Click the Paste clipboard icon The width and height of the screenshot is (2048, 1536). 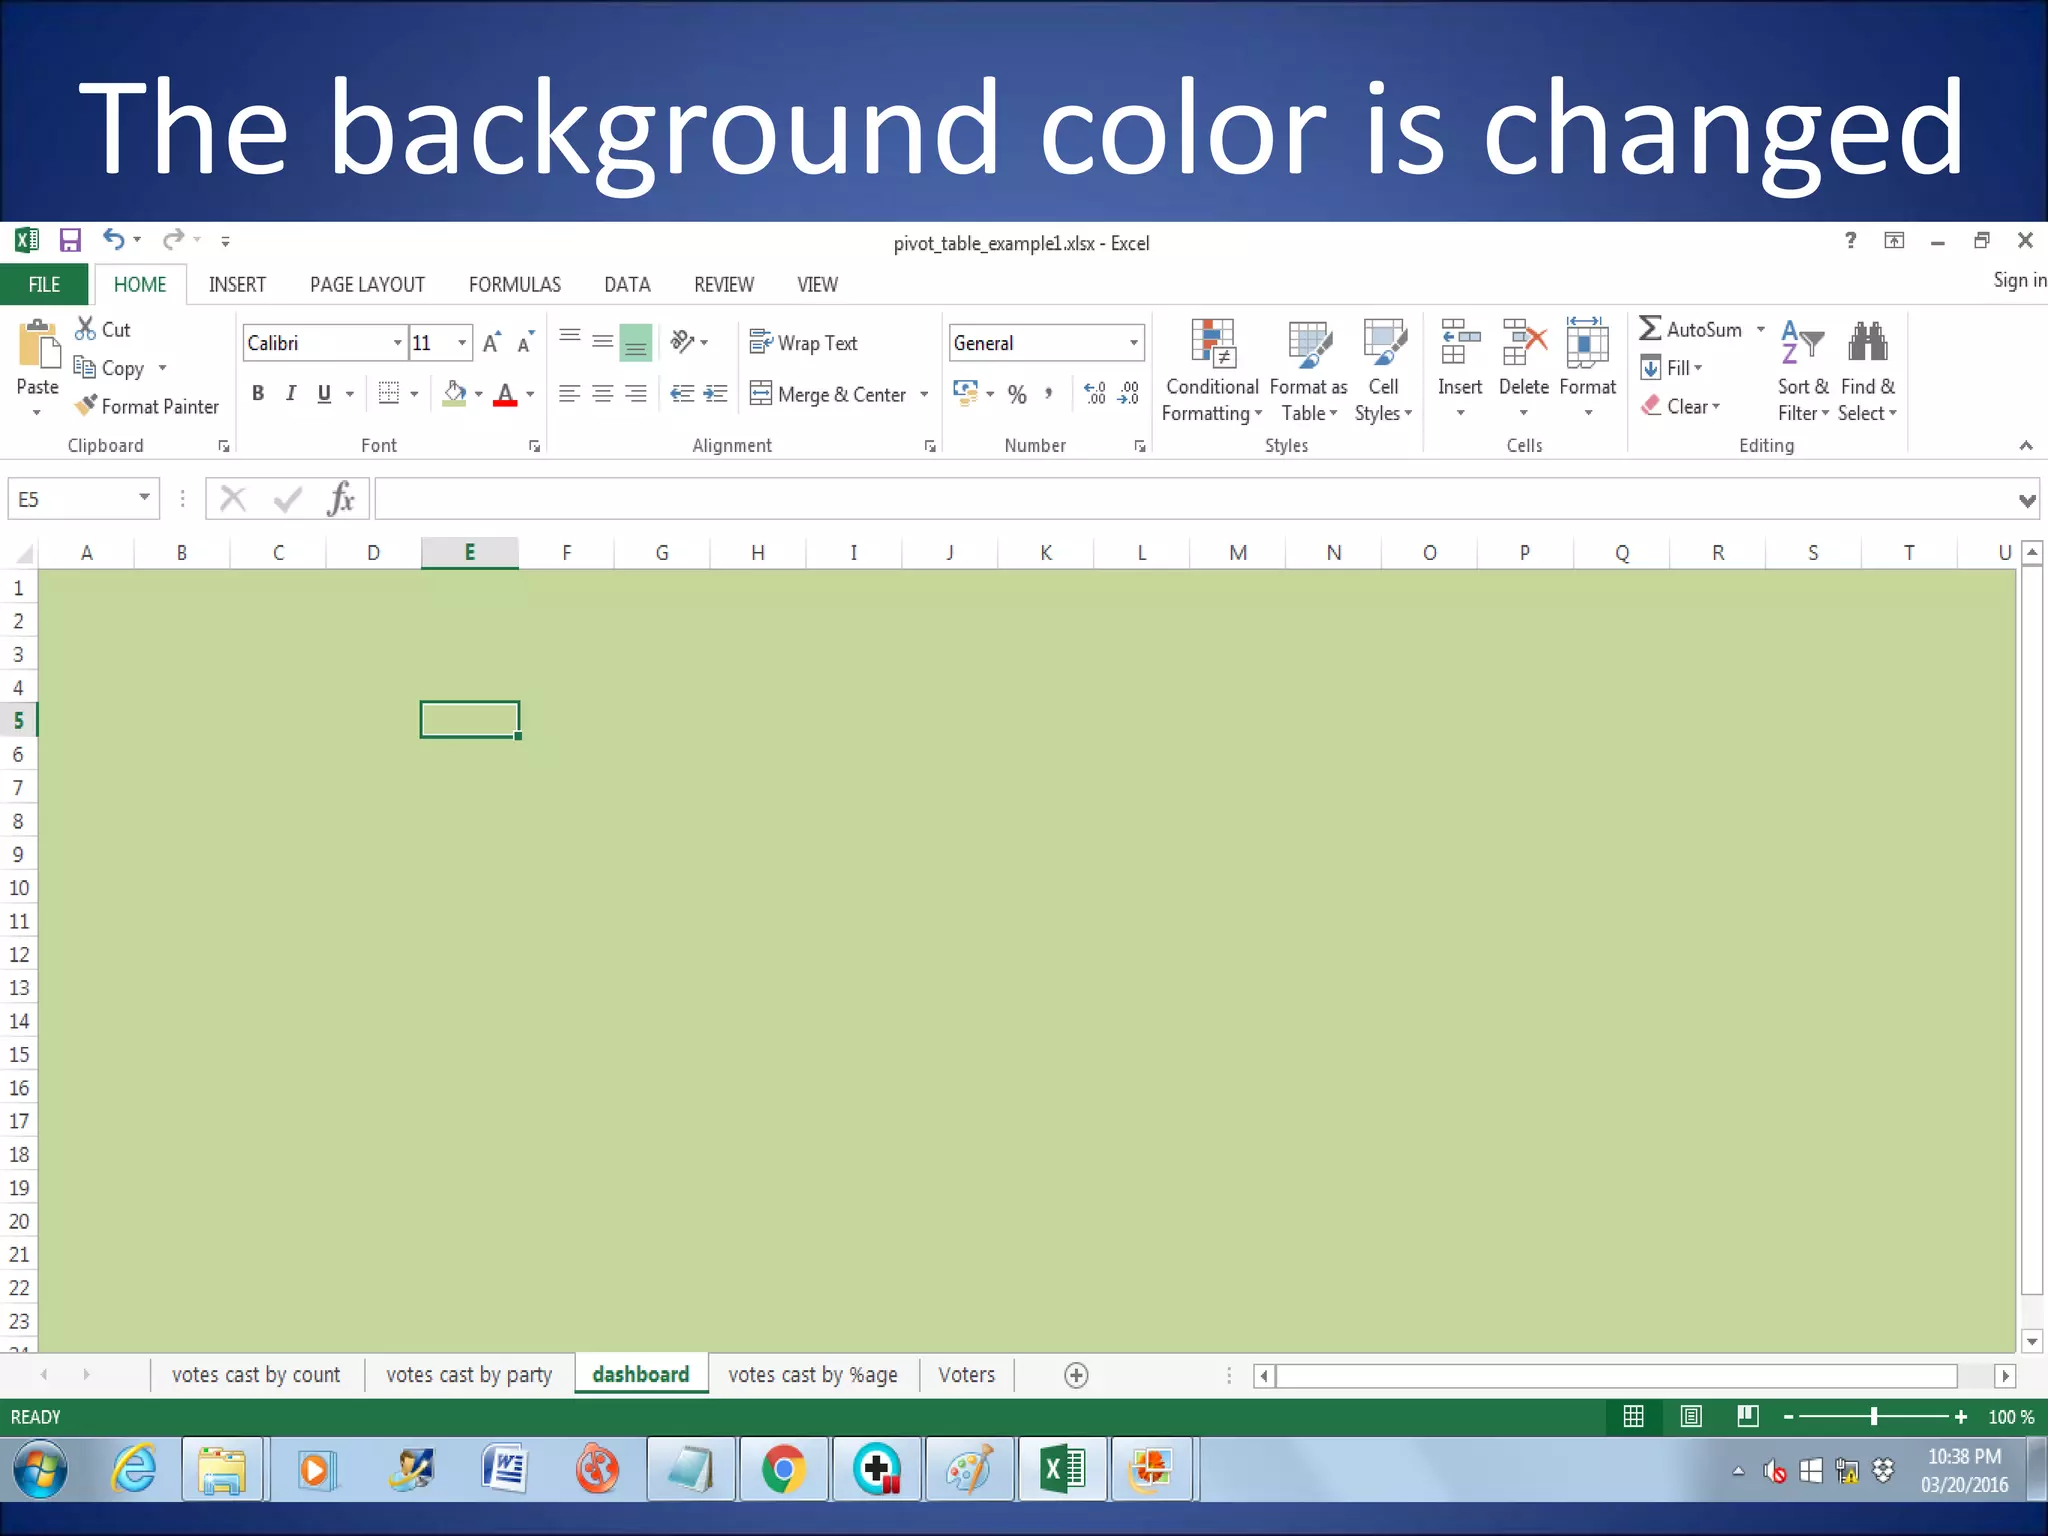click(38, 346)
